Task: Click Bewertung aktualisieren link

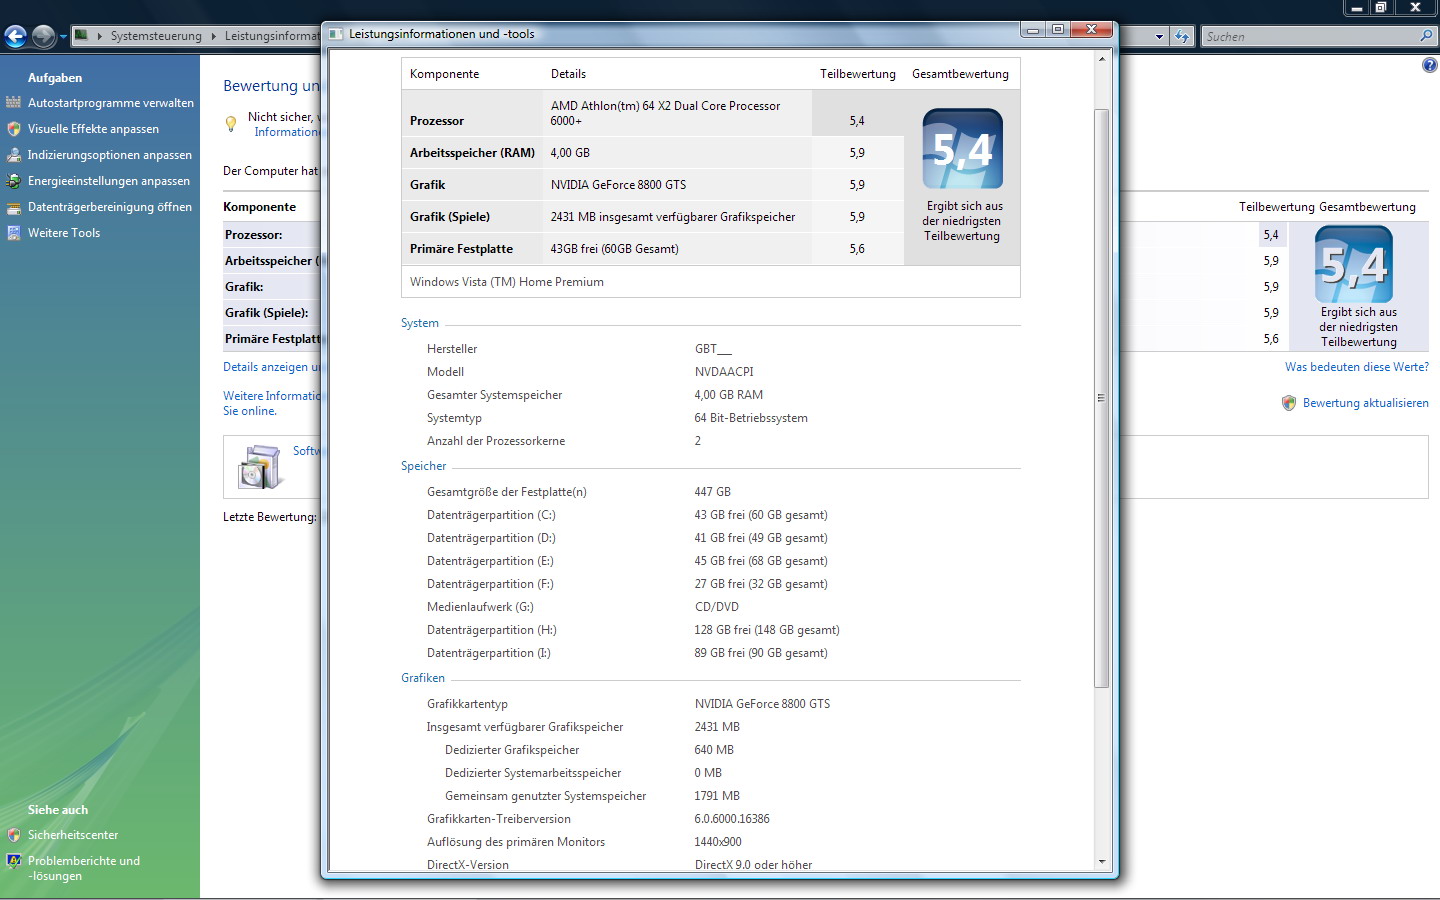Action: (1366, 403)
